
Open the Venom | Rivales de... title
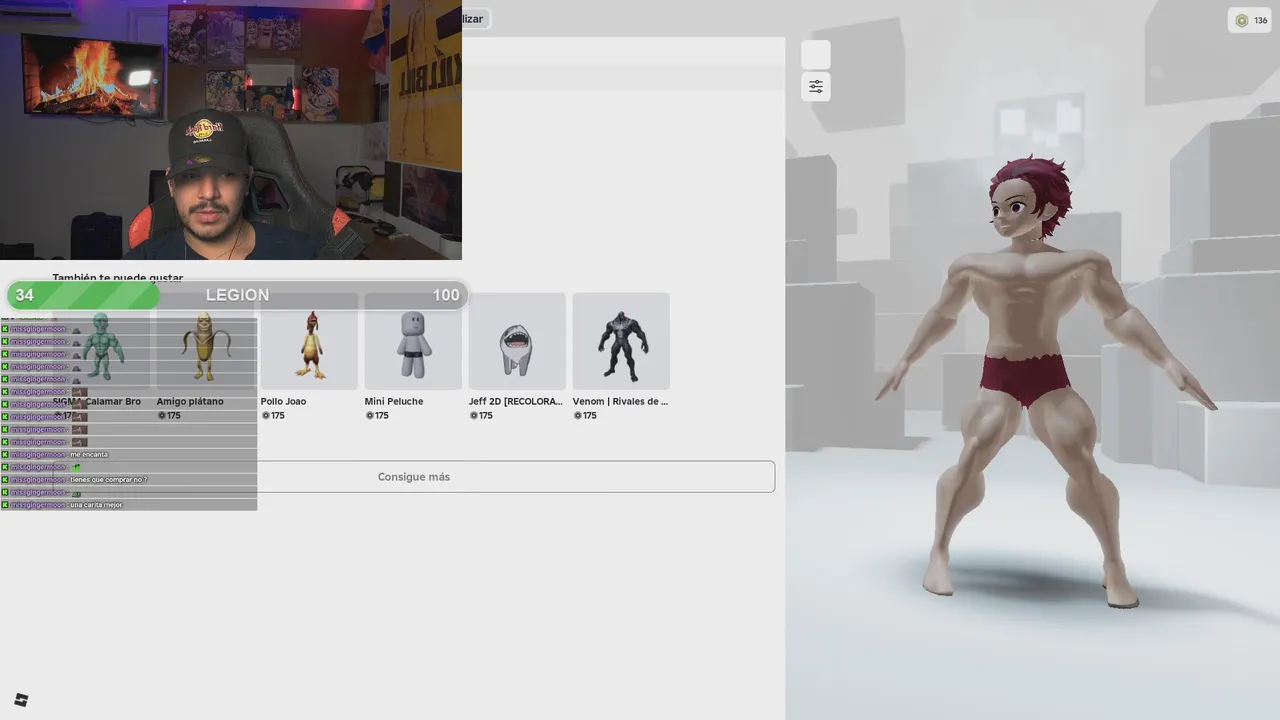point(620,401)
